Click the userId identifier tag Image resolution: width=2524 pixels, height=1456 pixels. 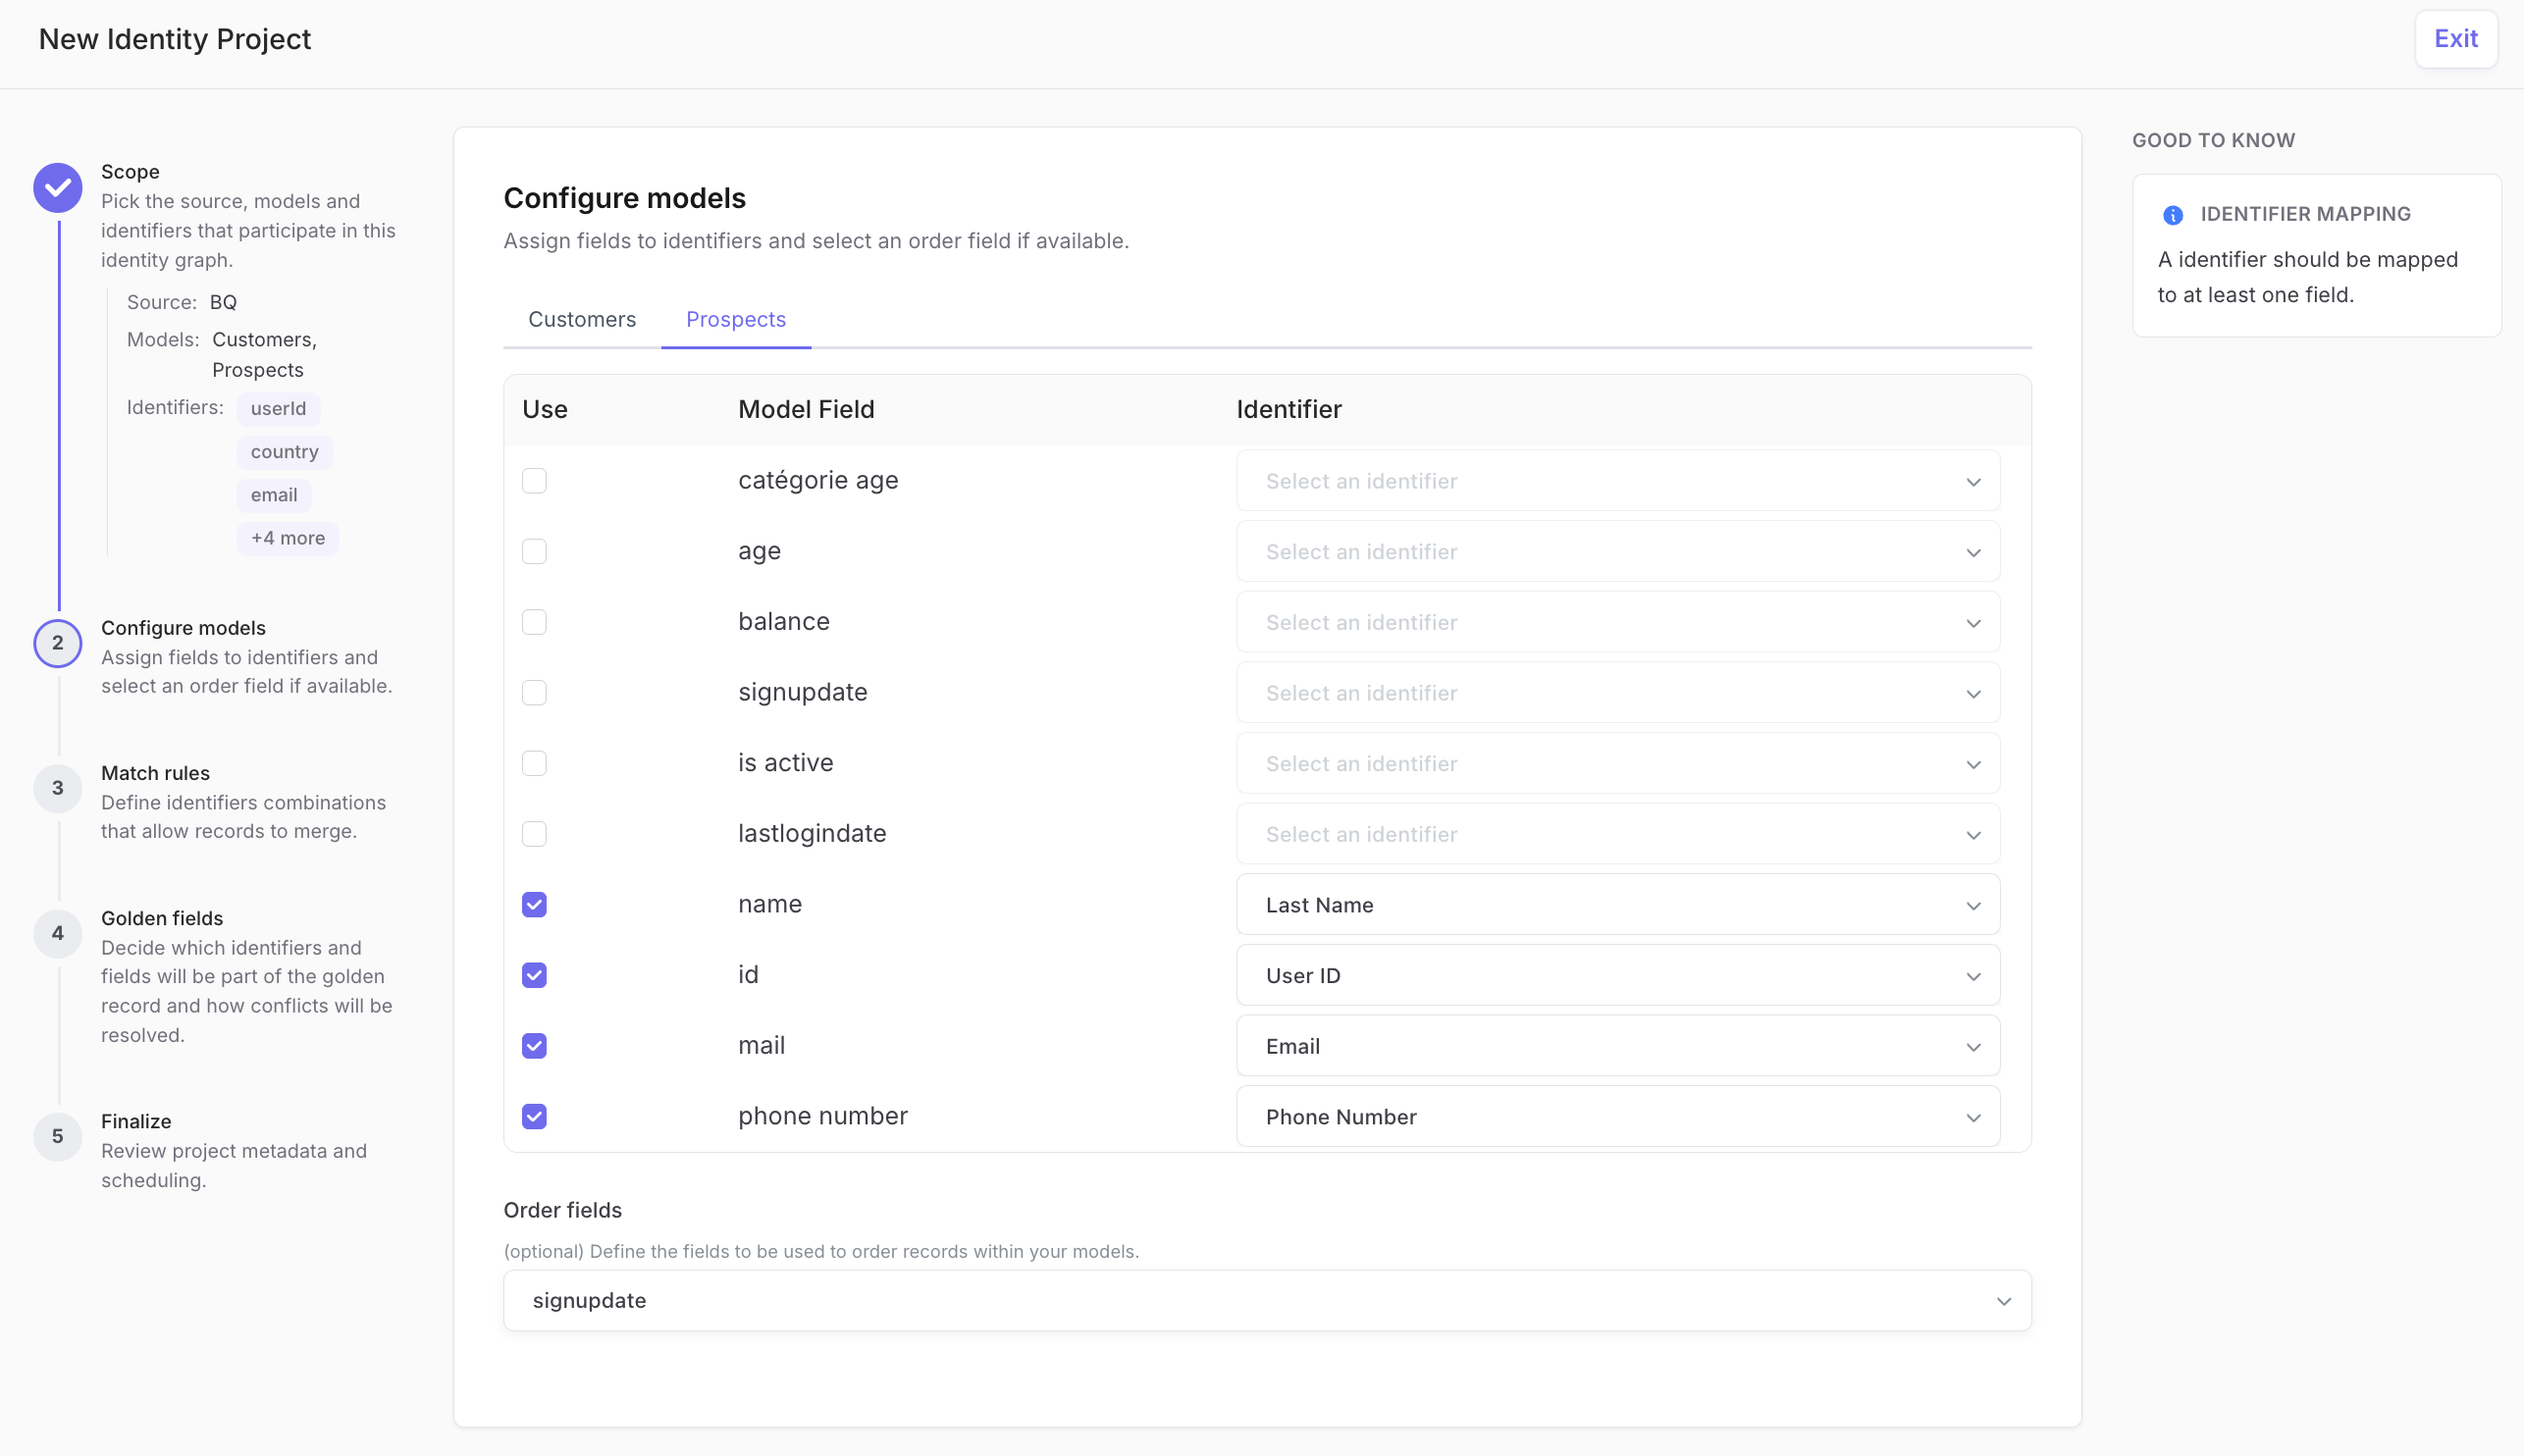[x=278, y=409]
